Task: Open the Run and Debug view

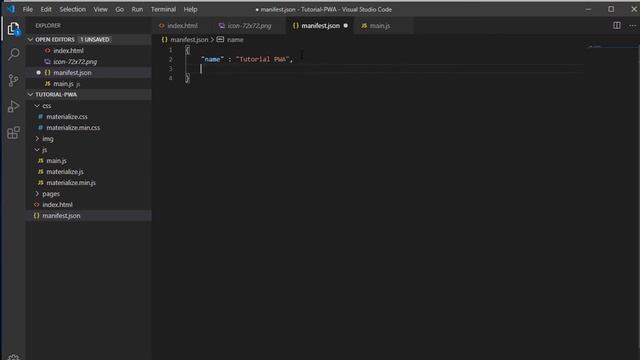Action: [13, 106]
